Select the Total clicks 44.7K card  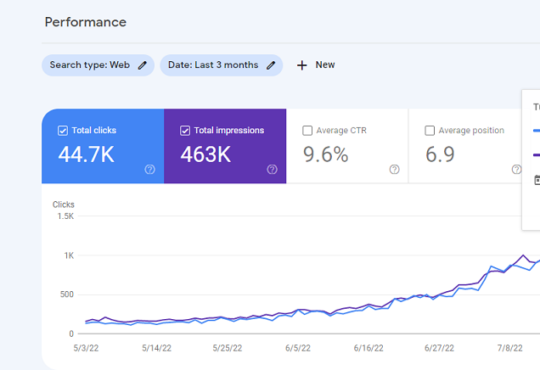click(103, 146)
